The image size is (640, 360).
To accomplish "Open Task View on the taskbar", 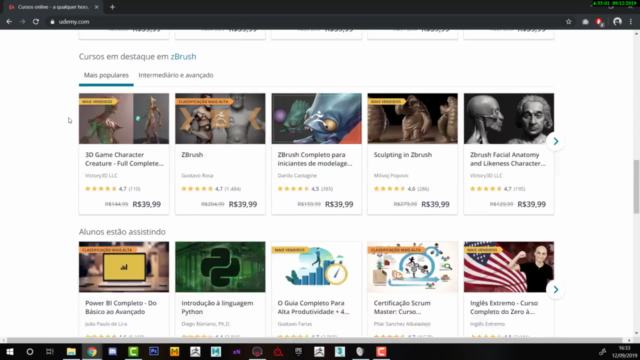I will tap(50, 351).
